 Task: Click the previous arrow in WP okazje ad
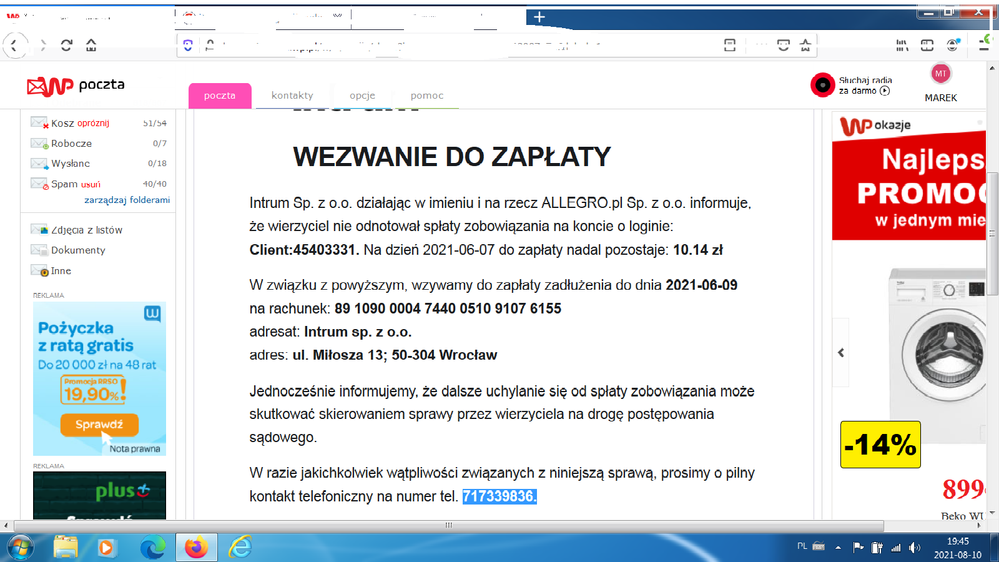pyautogui.click(x=841, y=352)
